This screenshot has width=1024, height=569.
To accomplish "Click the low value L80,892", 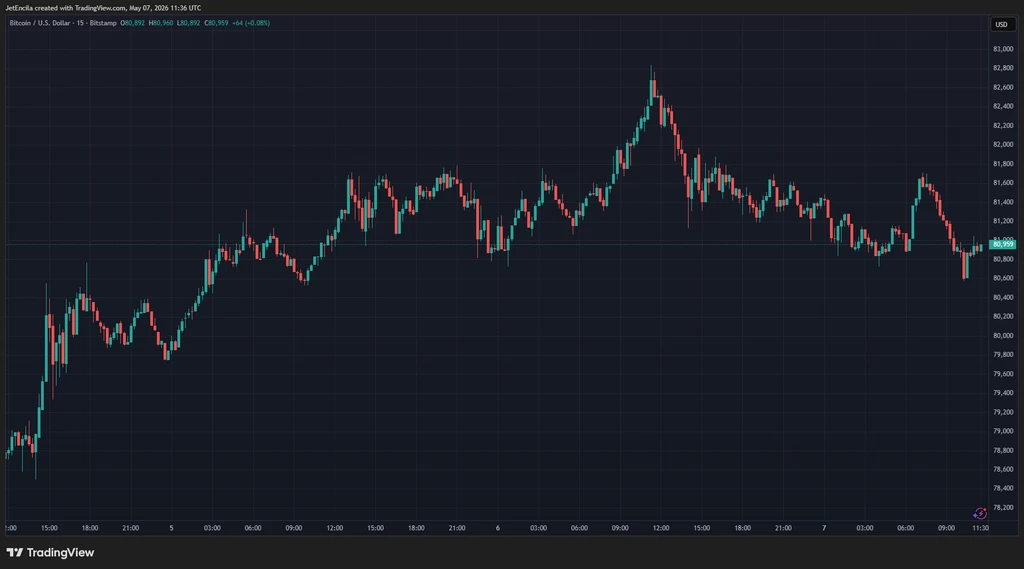I will (x=189, y=23).
